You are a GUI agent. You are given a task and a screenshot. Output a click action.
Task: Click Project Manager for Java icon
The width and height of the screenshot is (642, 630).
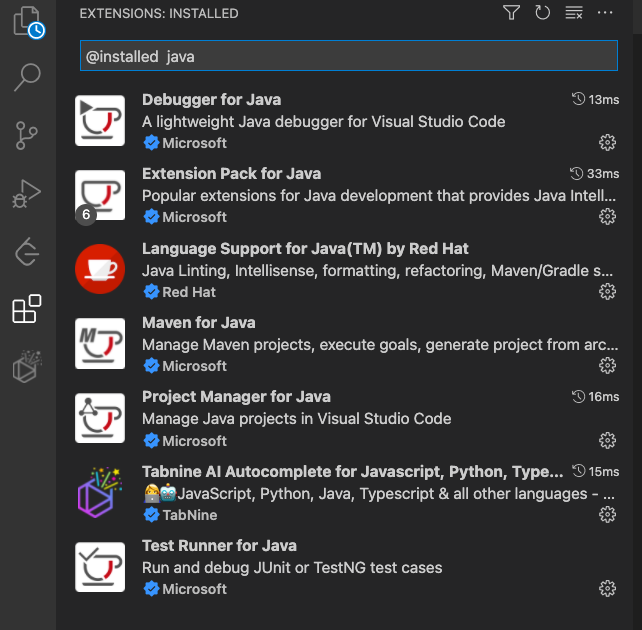[x=100, y=418]
